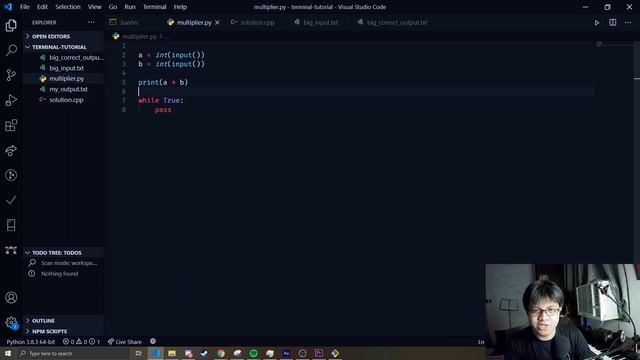Open the Accounts icon
Screen dimensions: 640x360
coord(11,298)
